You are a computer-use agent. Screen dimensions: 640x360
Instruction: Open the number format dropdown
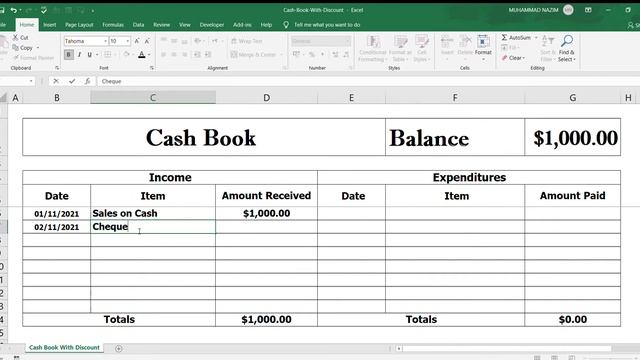348,41
